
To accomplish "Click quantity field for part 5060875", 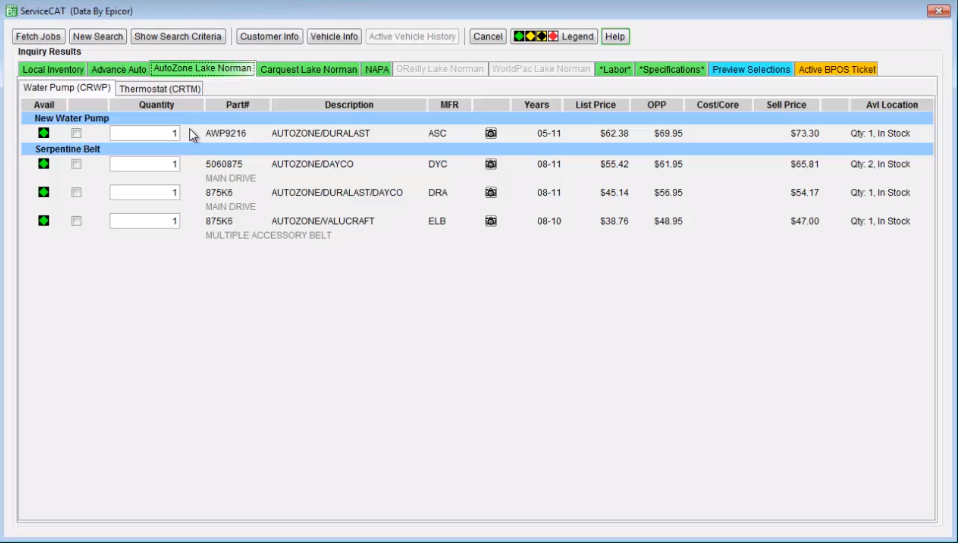I will pos(145,164).
